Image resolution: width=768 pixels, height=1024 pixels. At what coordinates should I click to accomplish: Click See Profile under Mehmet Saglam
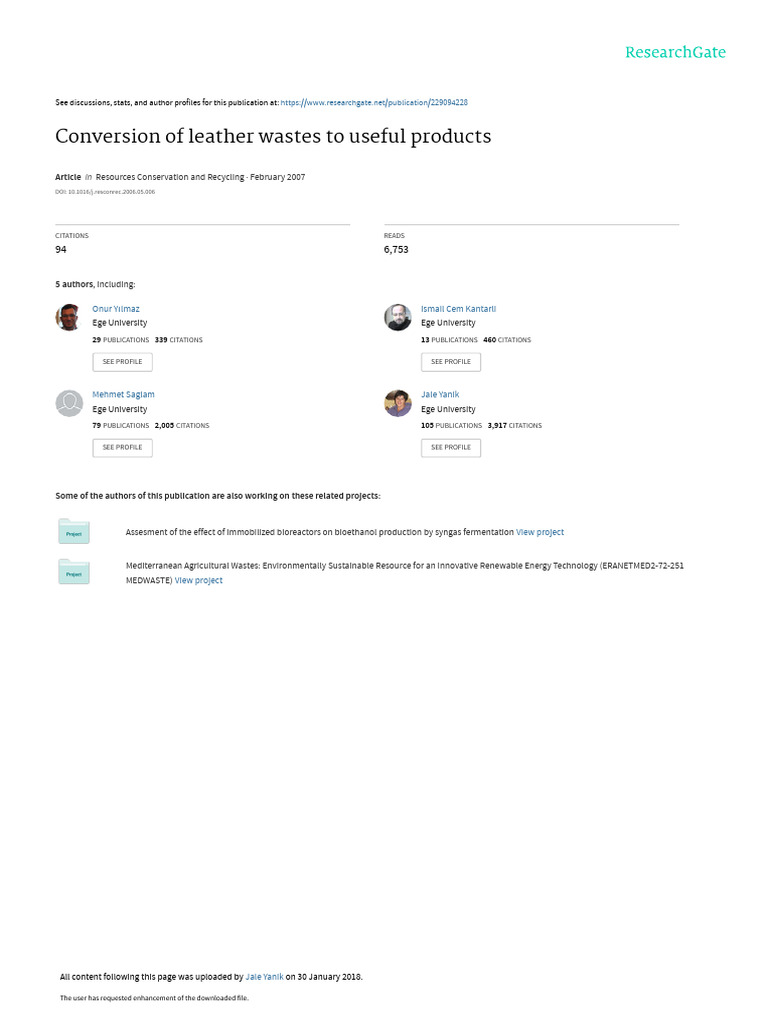(122, 447)
